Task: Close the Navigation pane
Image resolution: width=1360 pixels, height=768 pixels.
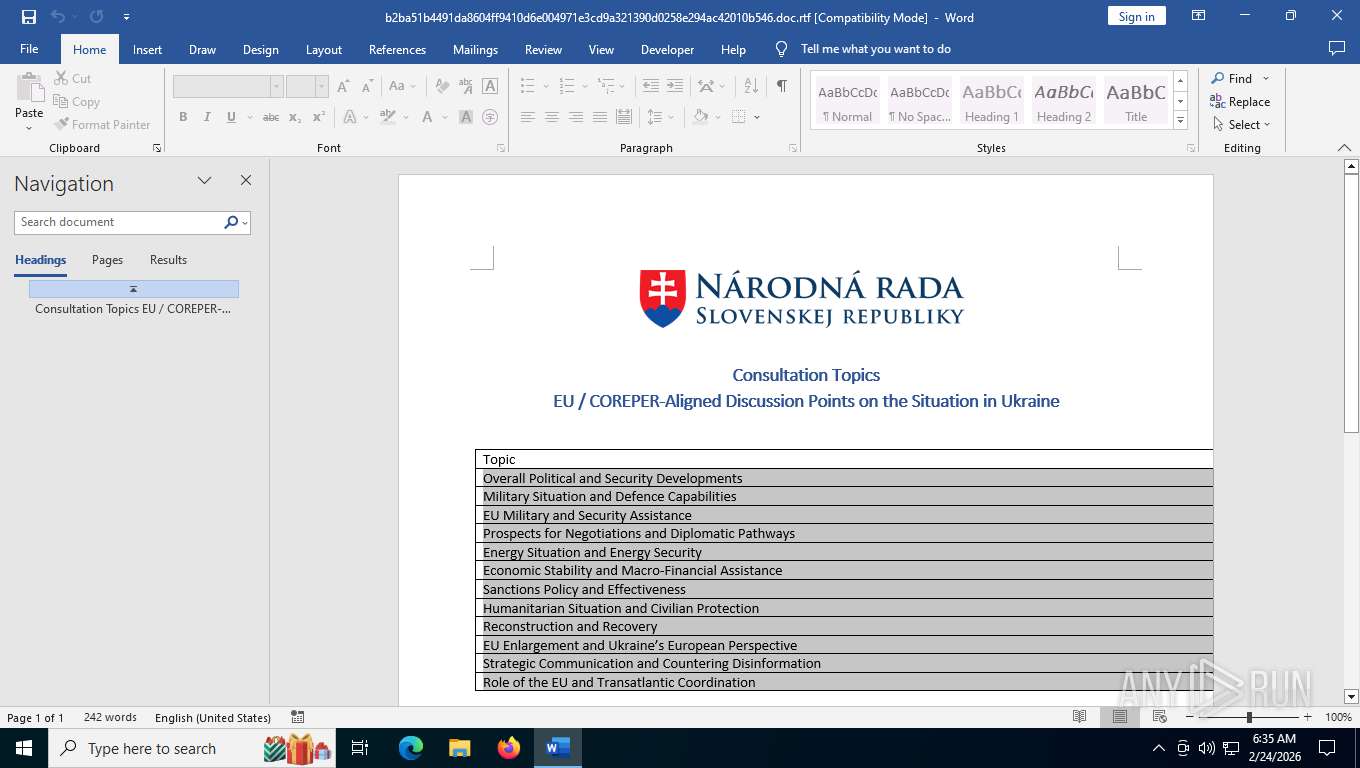Action: (246, 180)
